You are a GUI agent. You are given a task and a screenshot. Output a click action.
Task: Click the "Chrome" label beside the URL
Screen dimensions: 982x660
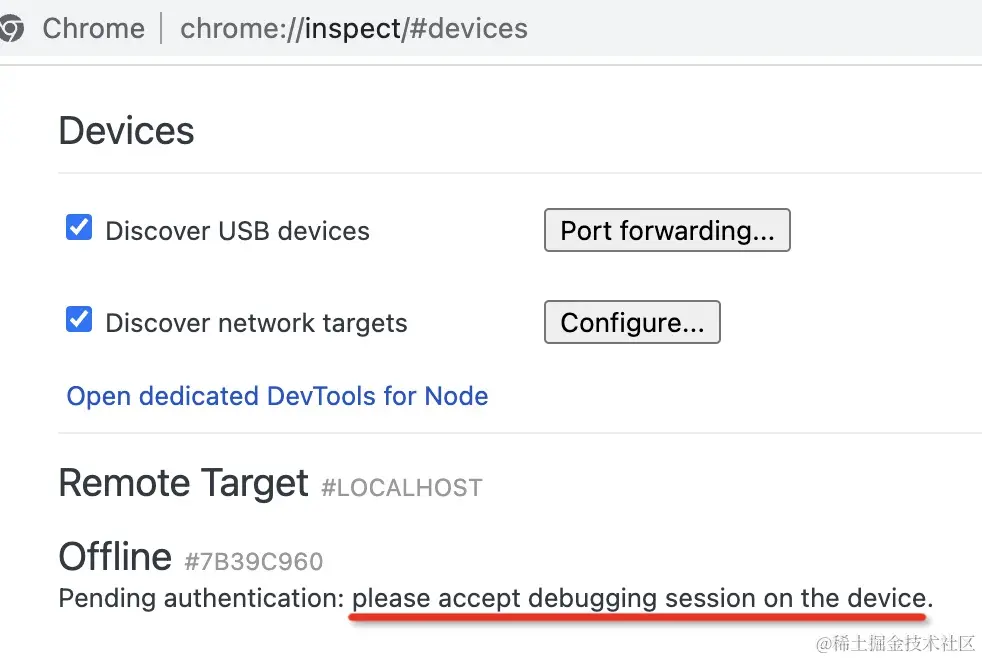tap(93, 28)
